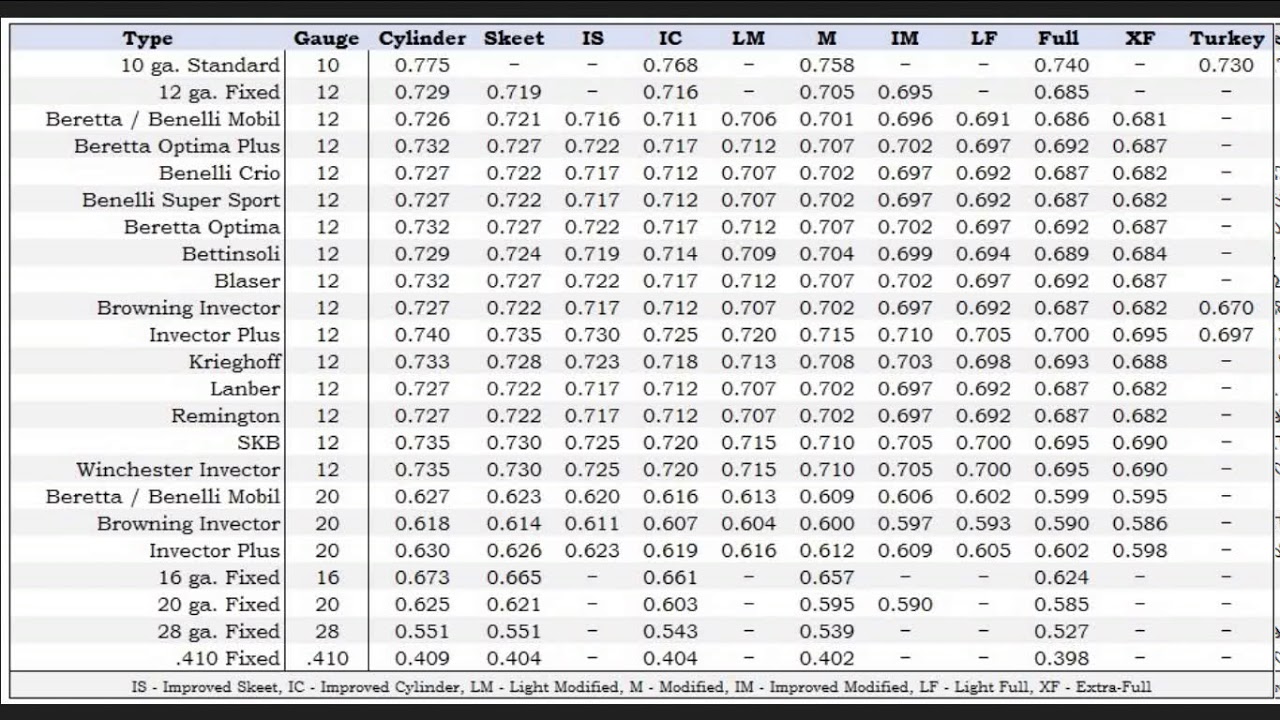Viewport: 1280px width, 720px height.
Task: Select the LM column header
Action: pyautogui.click(x=748, y=39)
